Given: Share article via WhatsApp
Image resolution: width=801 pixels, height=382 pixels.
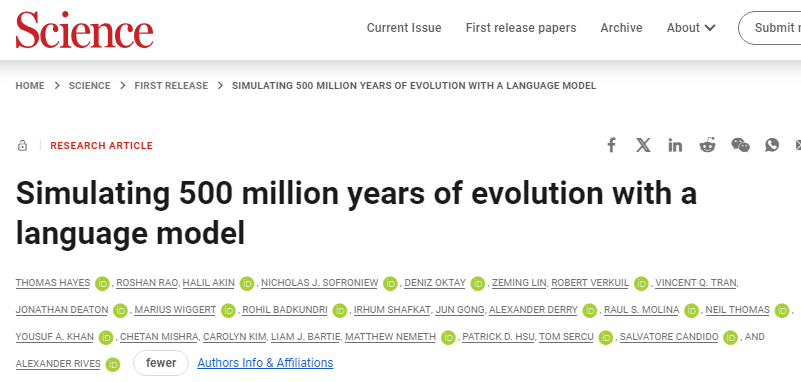Looking at the screenshot, I should 772,146.
